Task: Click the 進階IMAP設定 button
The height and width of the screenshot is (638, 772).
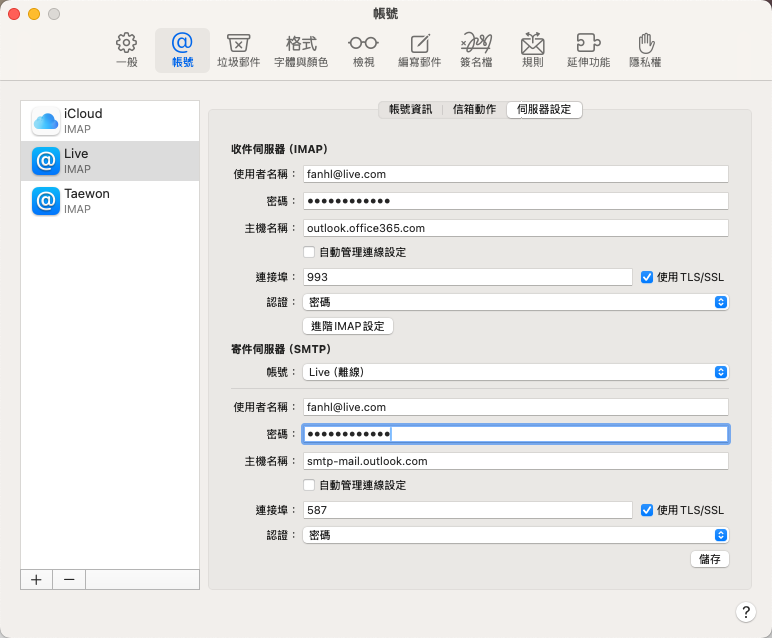Action: (x=348, y=326)
